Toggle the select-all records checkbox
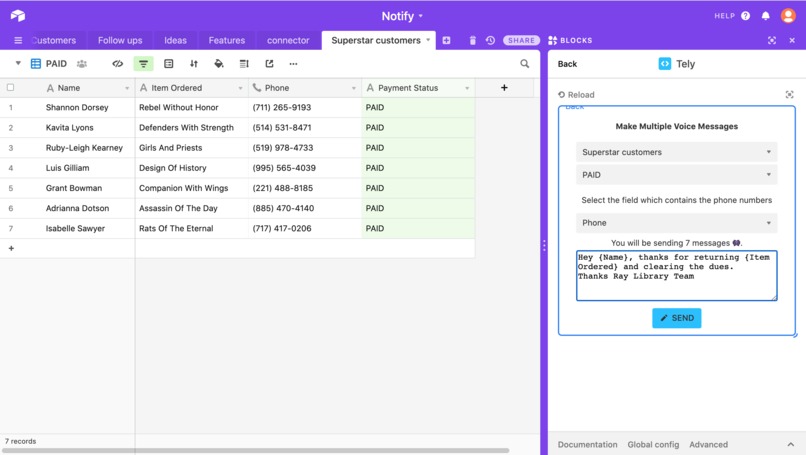Viewport: 806px width, 455px height. (x=10, y=87)
